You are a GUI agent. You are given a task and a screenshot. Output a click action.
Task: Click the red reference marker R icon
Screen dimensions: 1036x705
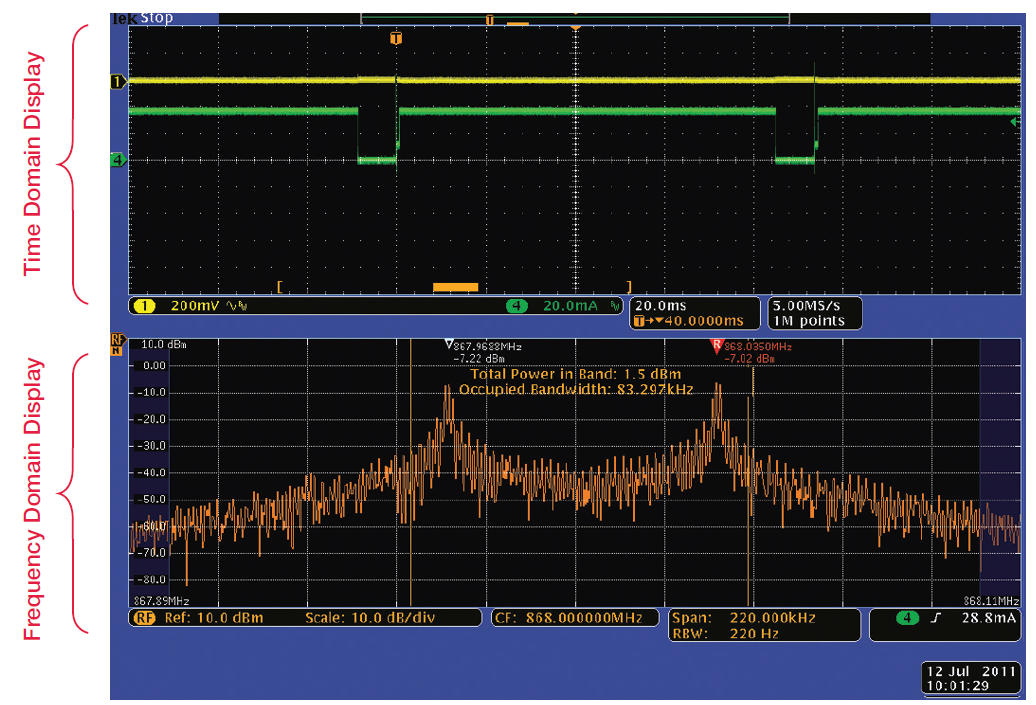(x=715, y=345)
